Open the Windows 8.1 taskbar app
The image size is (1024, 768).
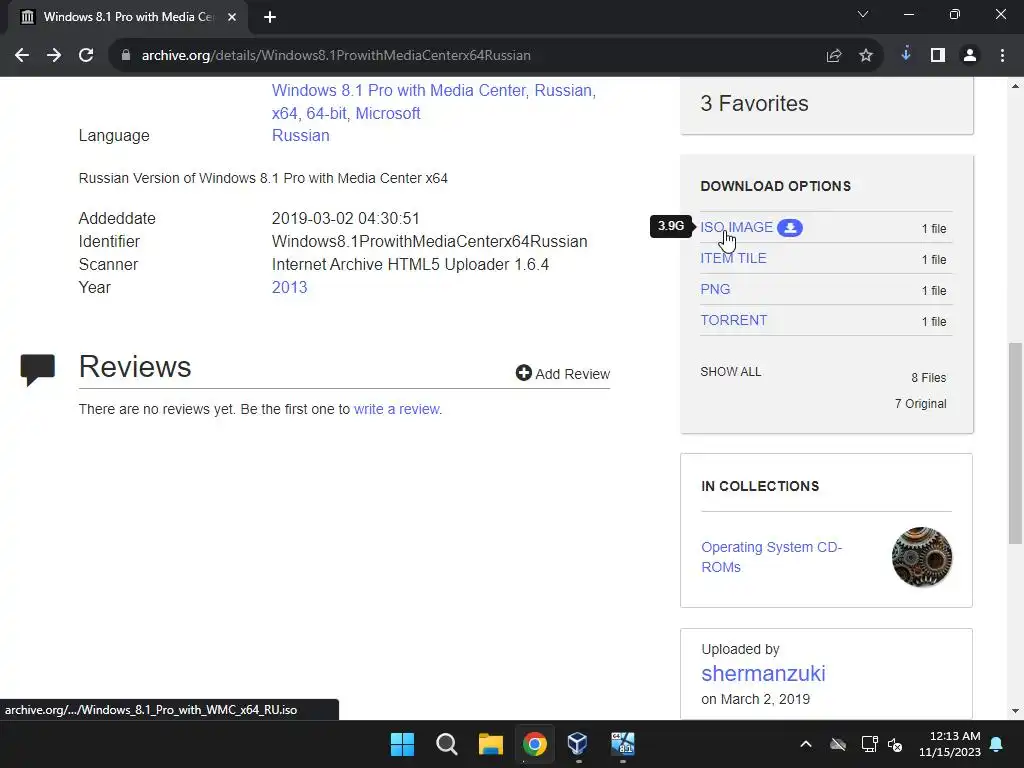(622, 744)
